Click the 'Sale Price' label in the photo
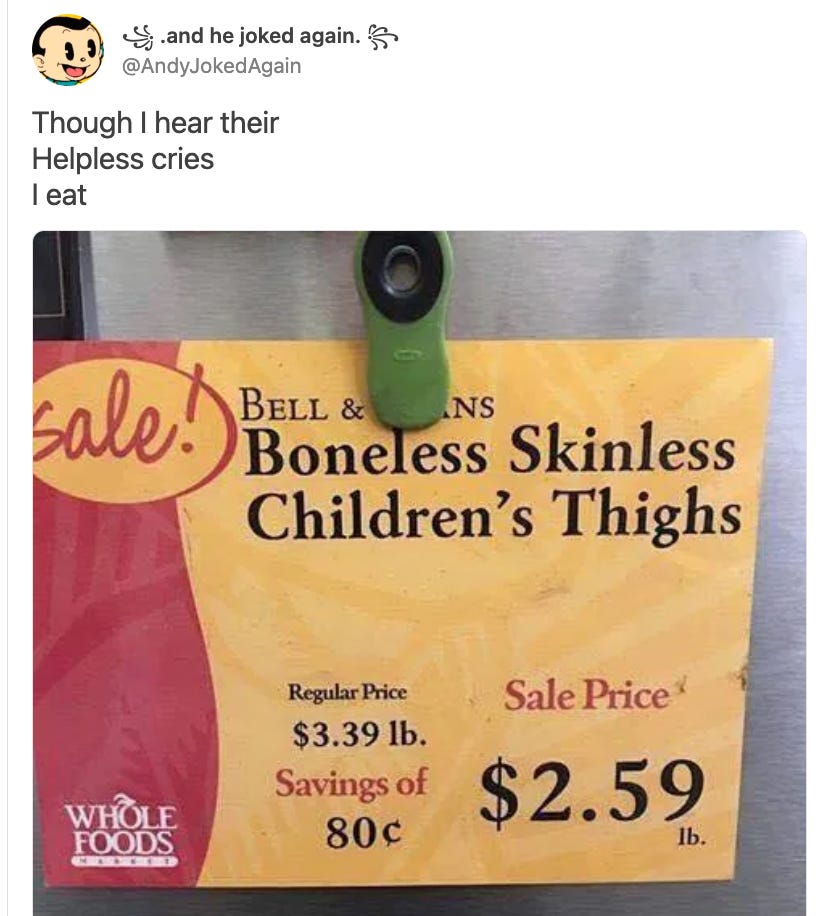 coord(586,695)
